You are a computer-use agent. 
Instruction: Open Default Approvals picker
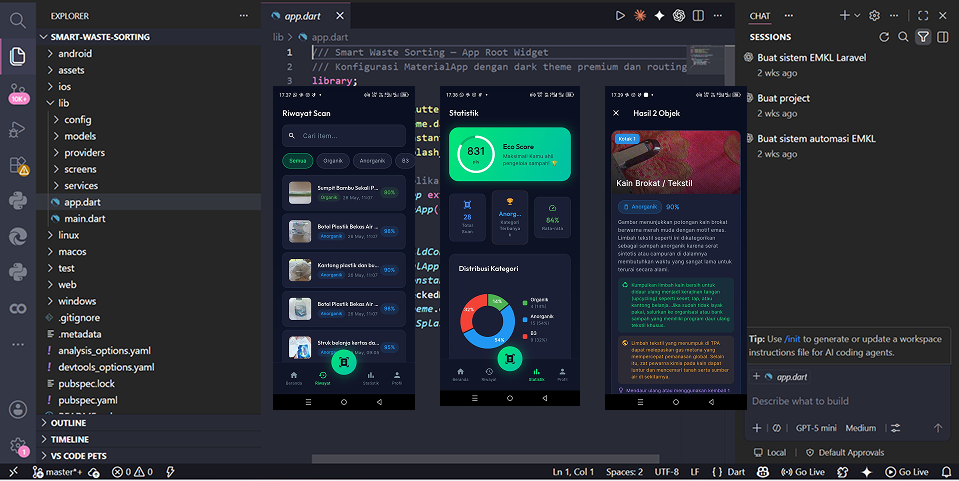845,453
